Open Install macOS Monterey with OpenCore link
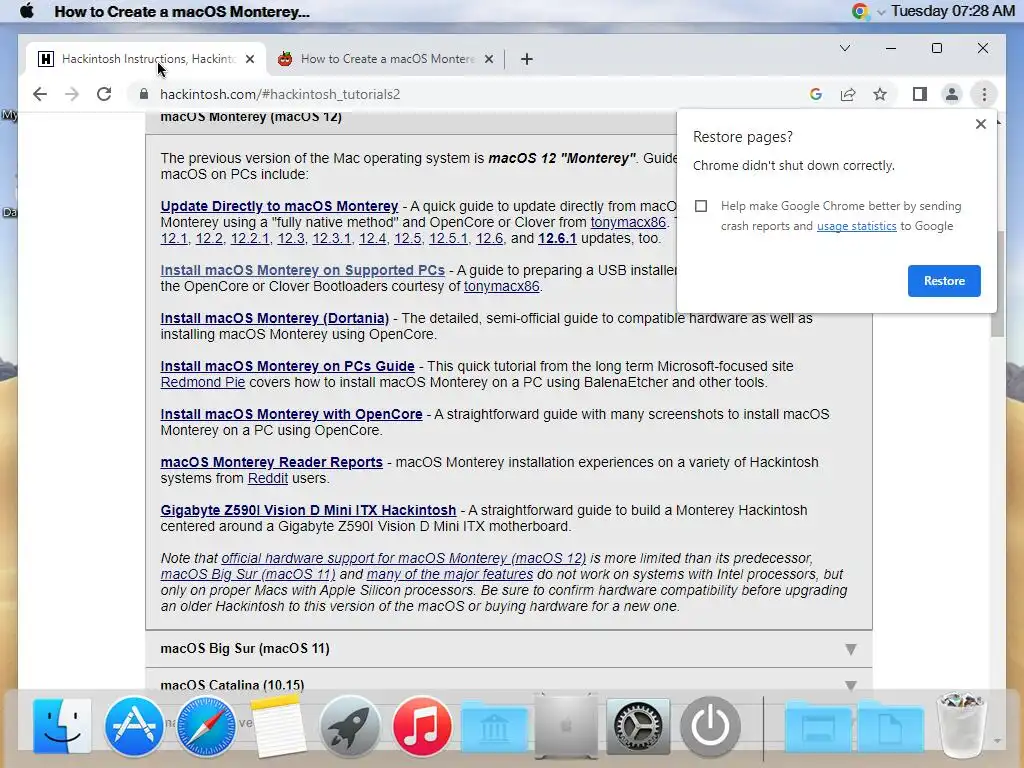1024x768 pixels. tap(291, 414)
